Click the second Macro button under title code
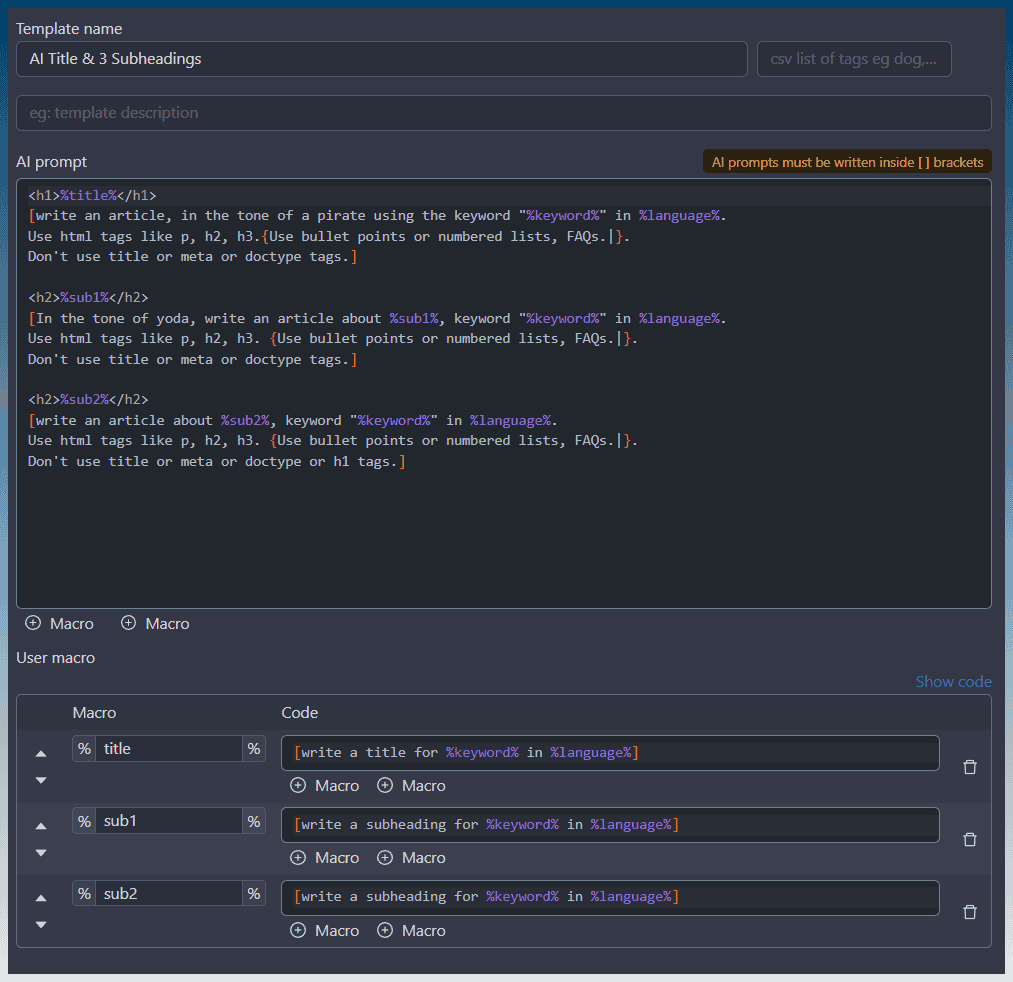Viewport: 1013px width, 982px height. 412,786
